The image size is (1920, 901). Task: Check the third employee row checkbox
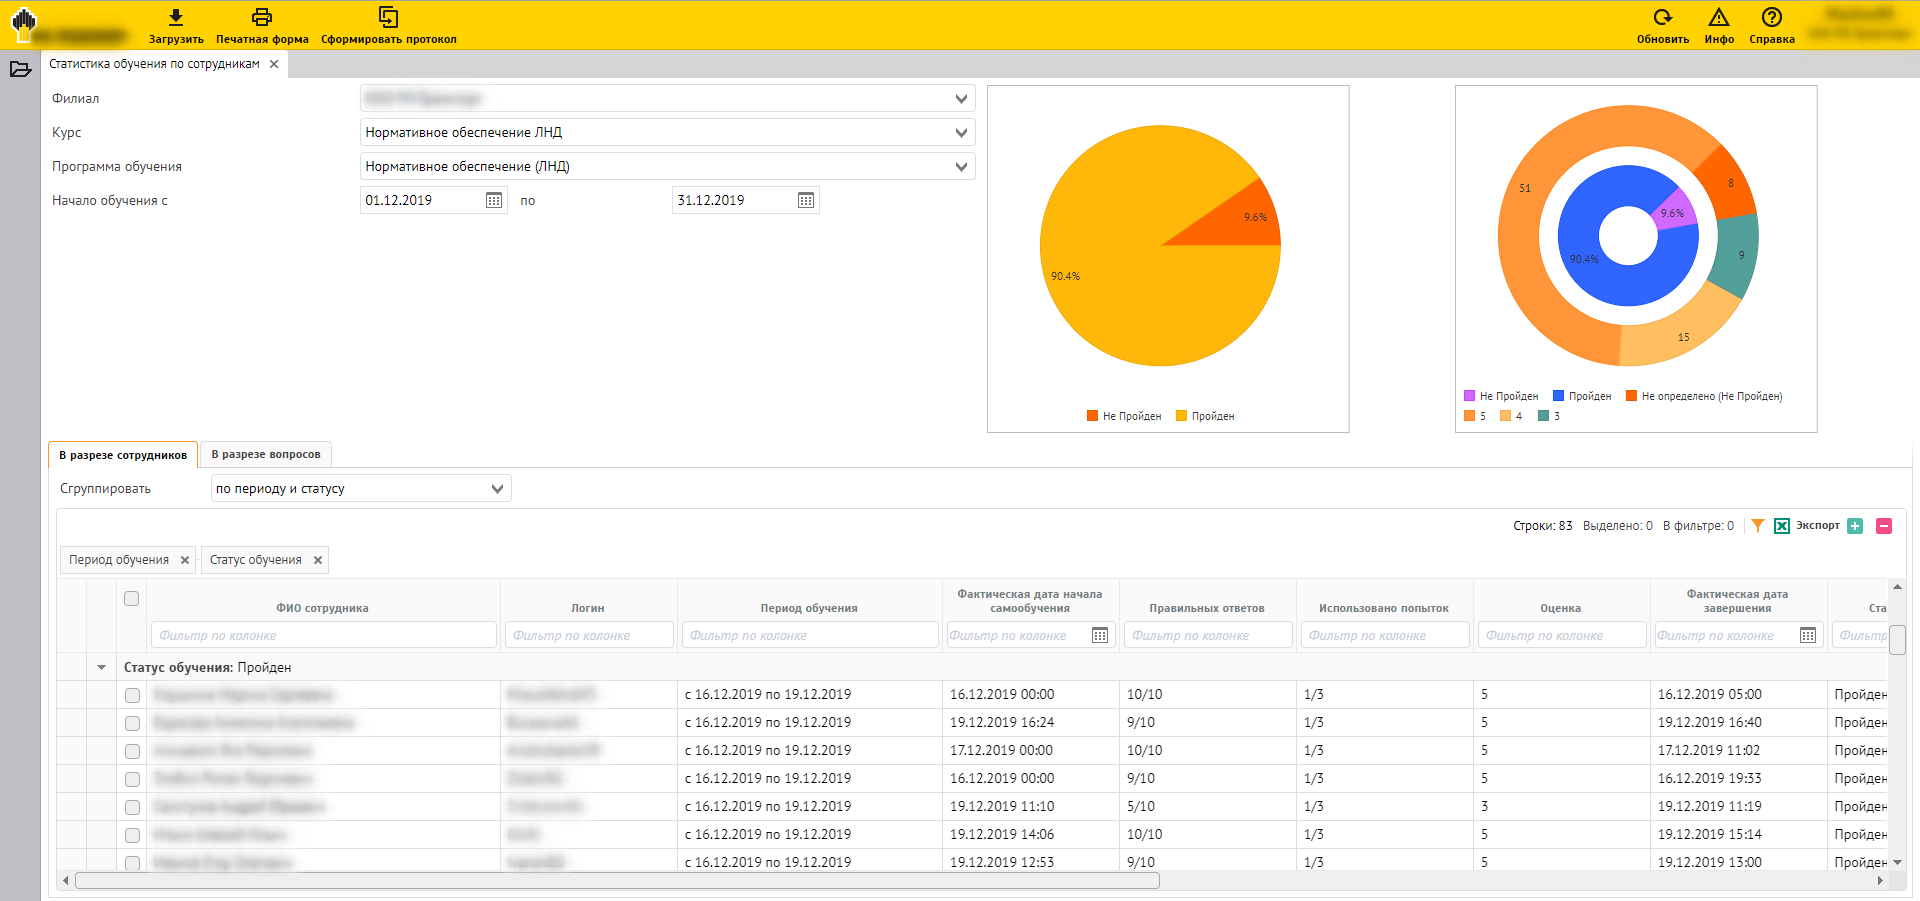pyautogui.click(x=132, y=751)
